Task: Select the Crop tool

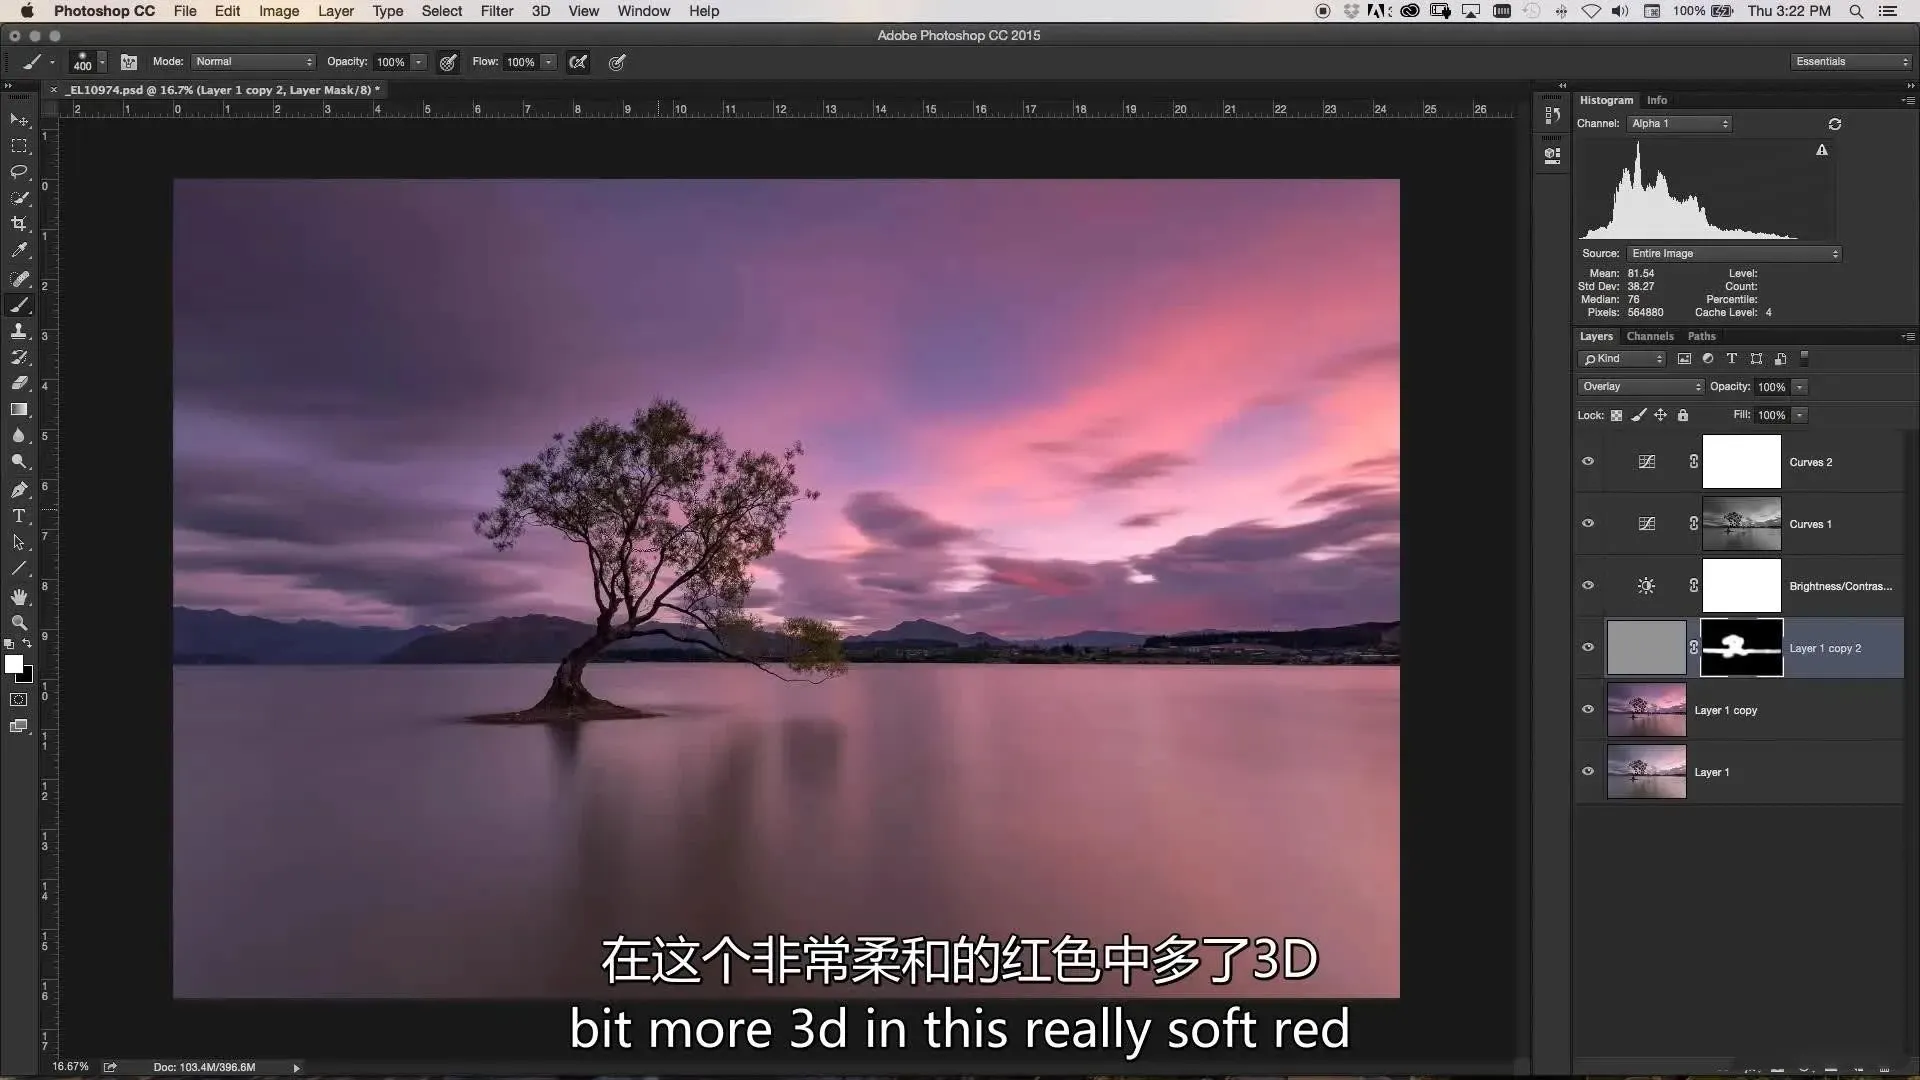Action: coord(19,224)
